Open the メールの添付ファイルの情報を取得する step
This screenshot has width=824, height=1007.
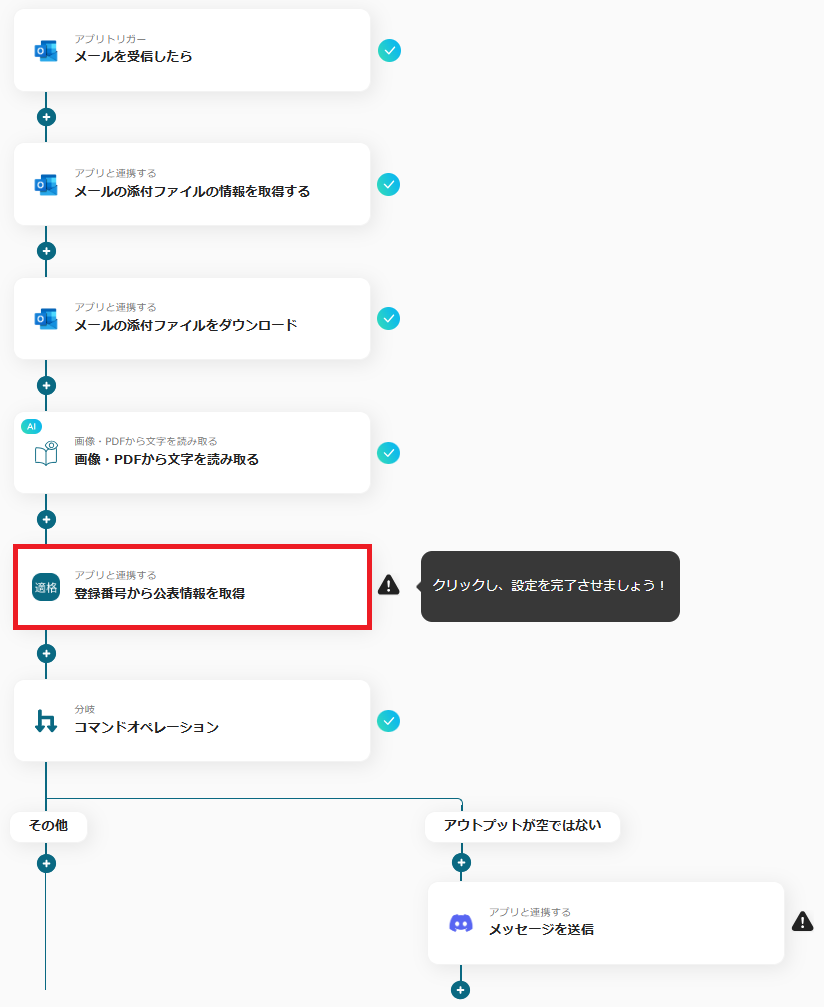coord(192,184)
